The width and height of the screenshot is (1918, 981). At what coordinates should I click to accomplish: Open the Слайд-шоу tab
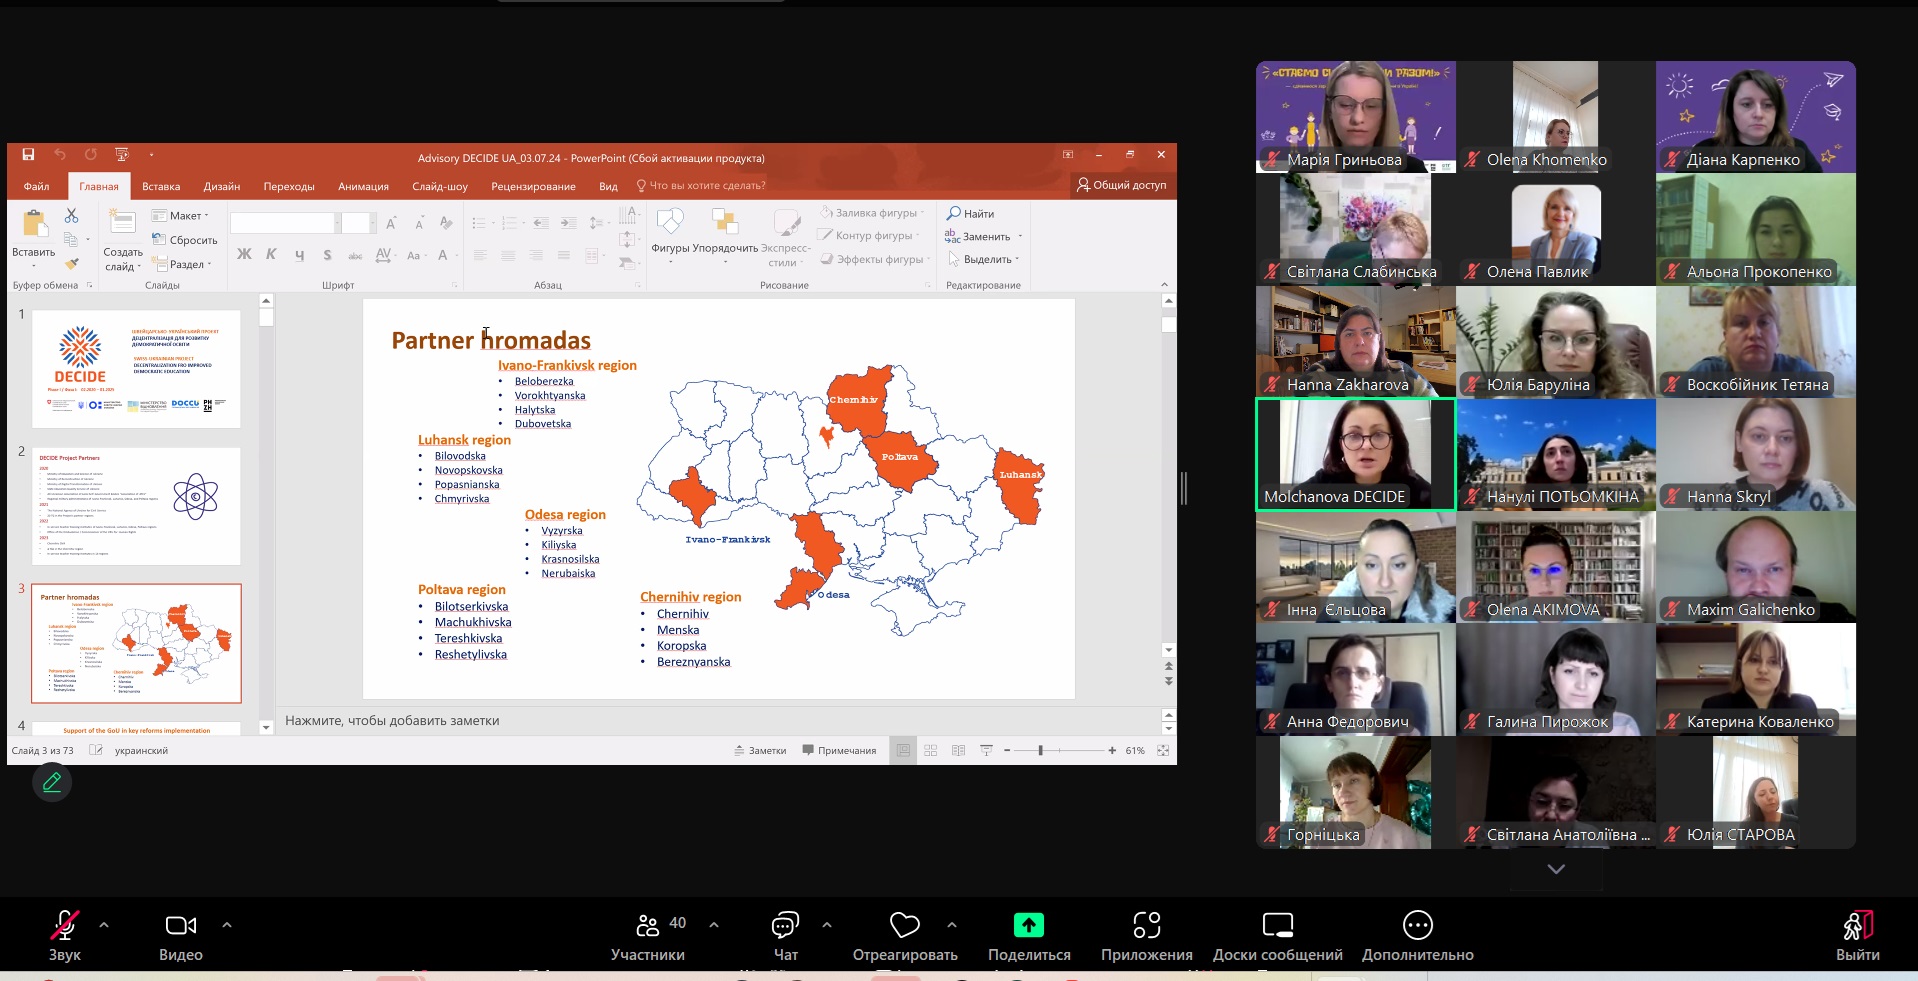(x=440, y=186)
